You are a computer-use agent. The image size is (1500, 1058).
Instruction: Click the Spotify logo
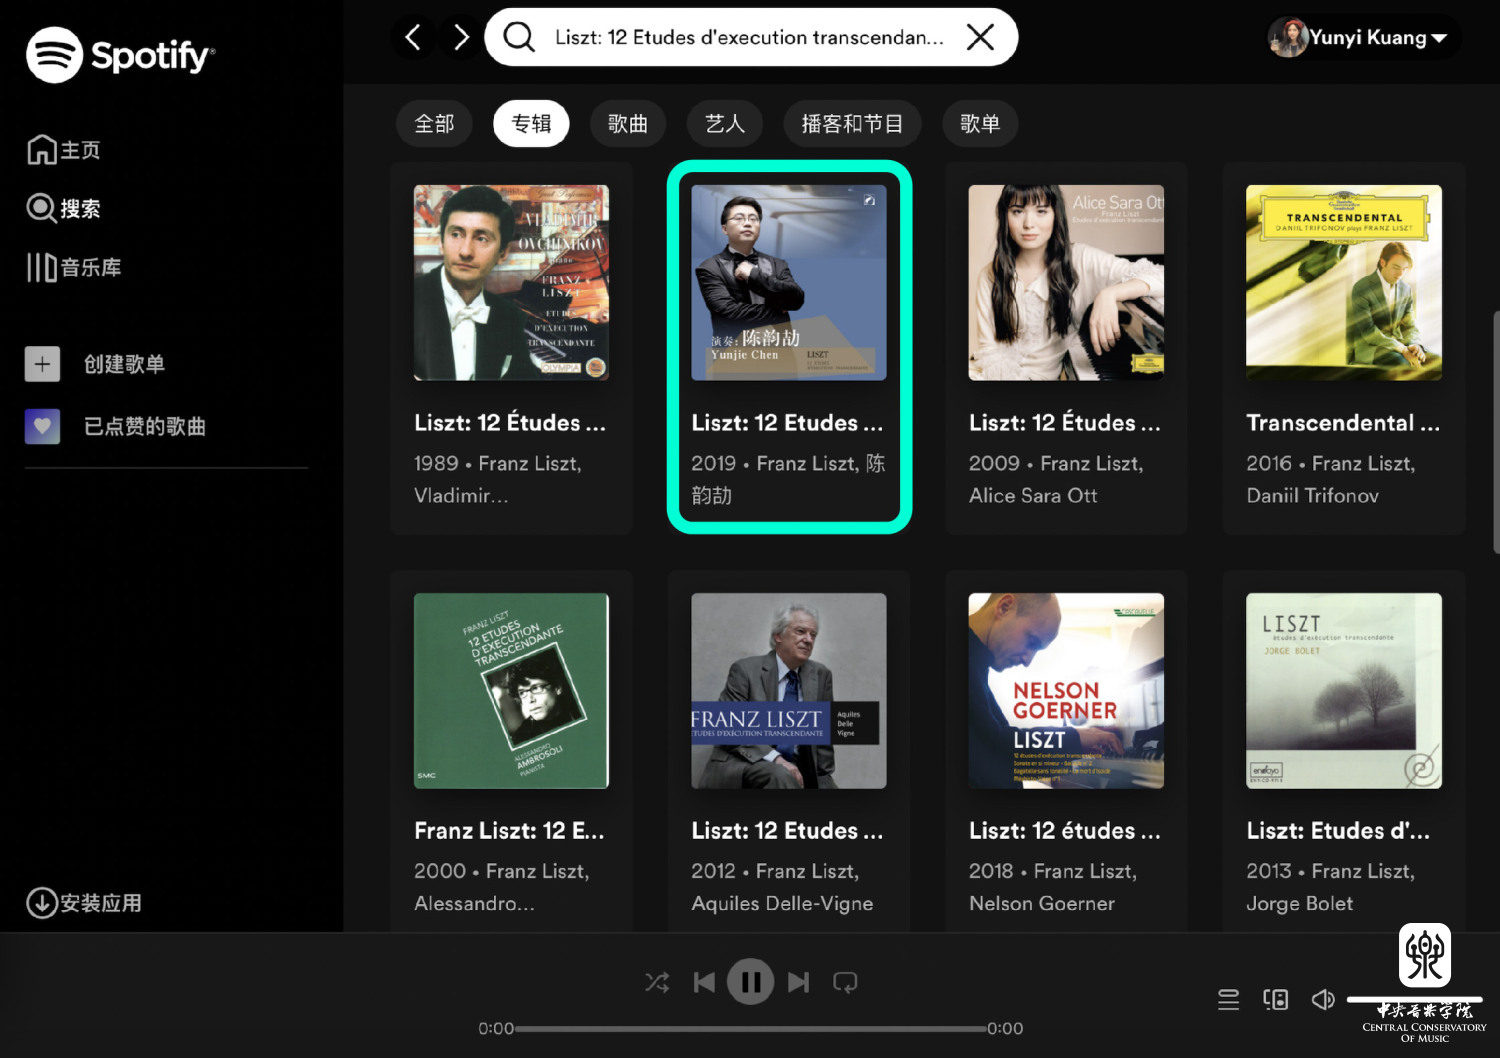tap(120, 55)
